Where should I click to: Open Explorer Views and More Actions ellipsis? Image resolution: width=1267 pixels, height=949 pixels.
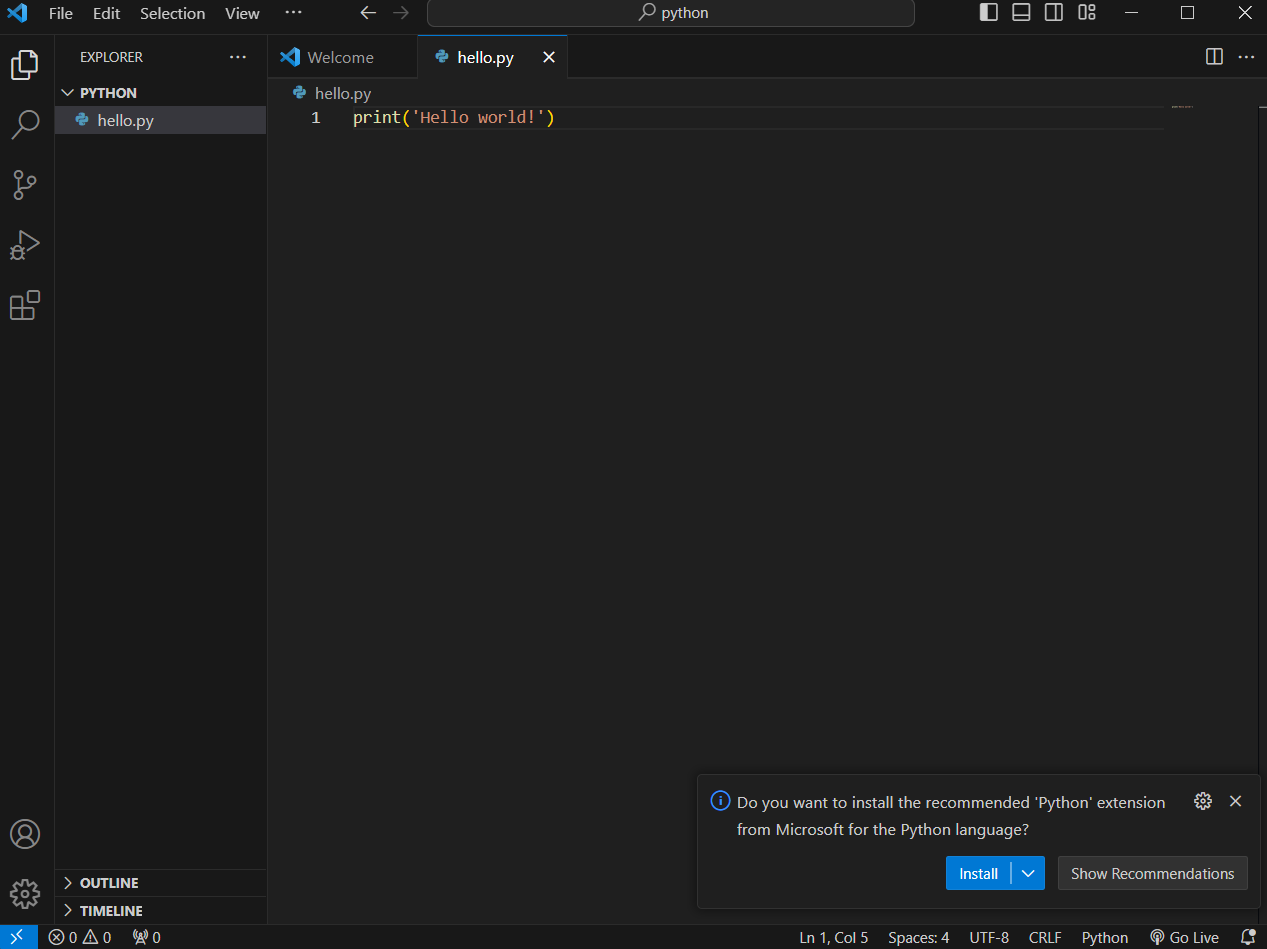[238, 57]
